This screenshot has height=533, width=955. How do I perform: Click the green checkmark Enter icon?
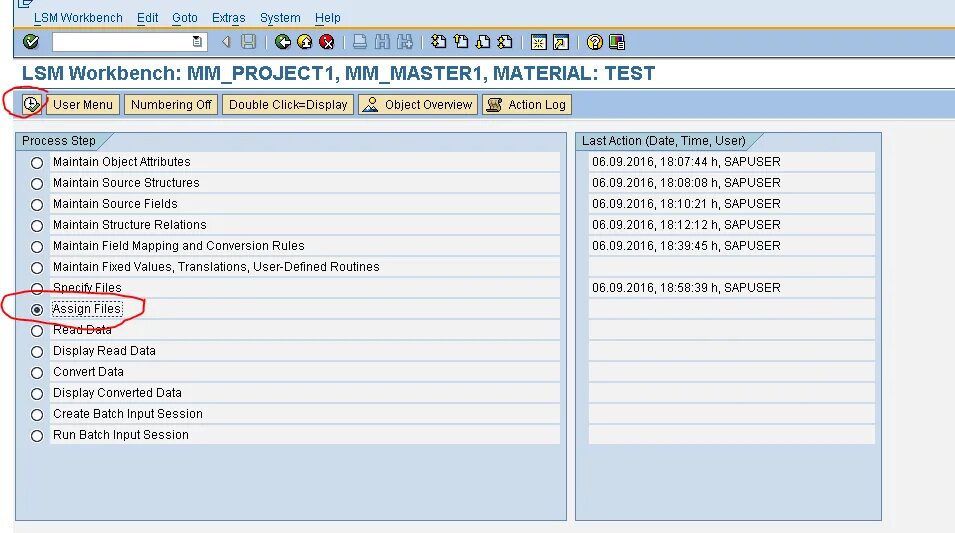[x=30, y=41]
